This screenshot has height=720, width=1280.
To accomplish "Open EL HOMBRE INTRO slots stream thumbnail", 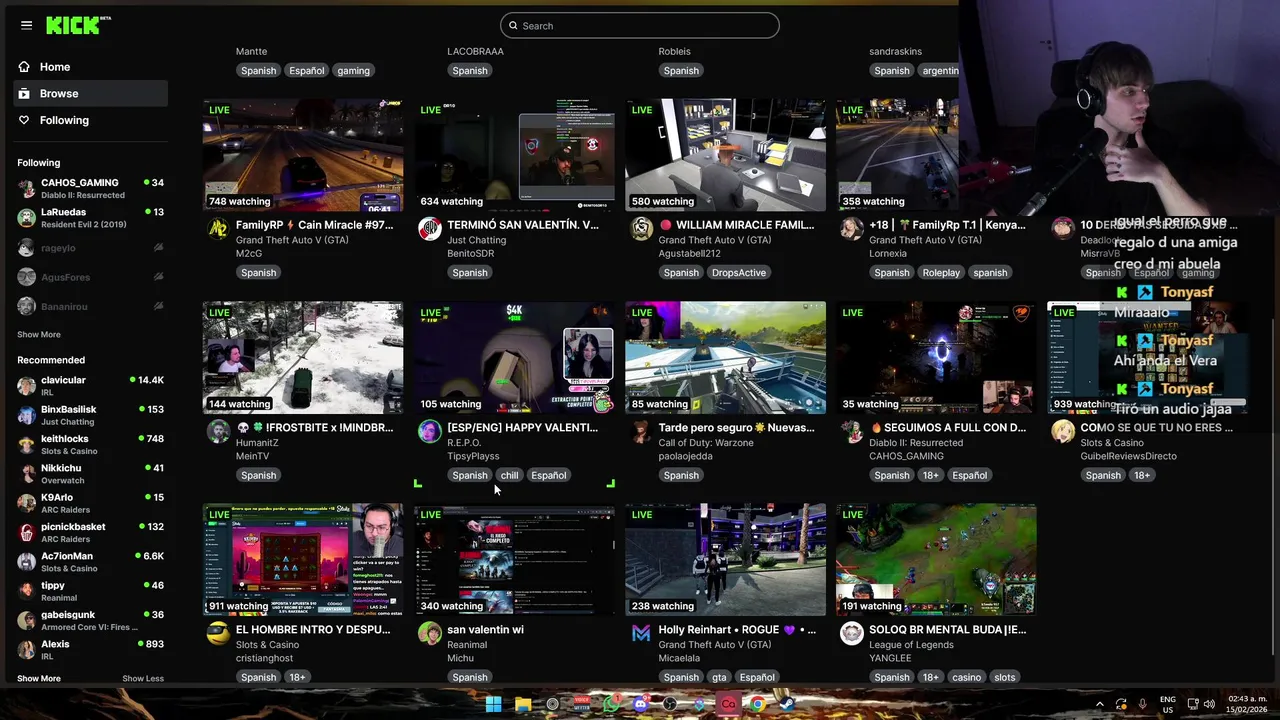I will click(303, 559).
